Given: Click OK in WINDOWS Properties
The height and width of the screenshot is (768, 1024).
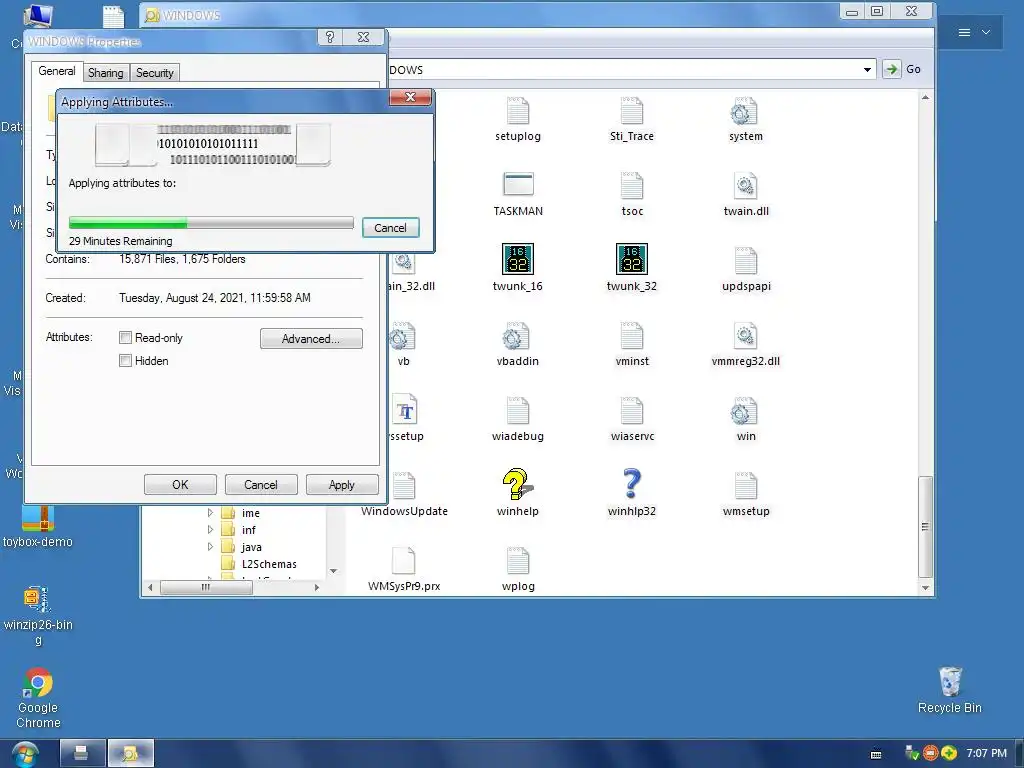Looking at the screenshot, I should (x=180, y=485).
